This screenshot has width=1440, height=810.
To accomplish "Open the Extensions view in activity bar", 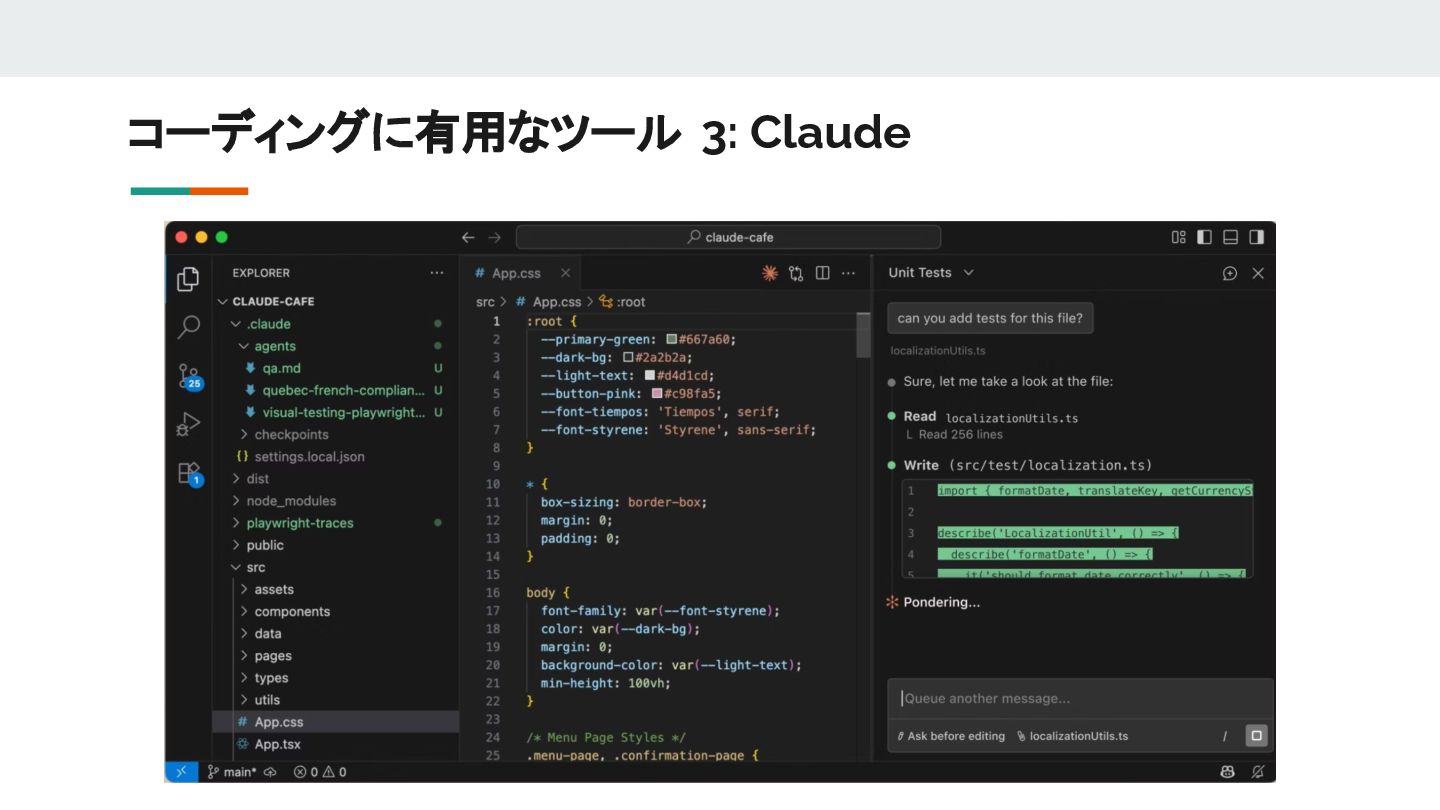I will pos(189,473).
